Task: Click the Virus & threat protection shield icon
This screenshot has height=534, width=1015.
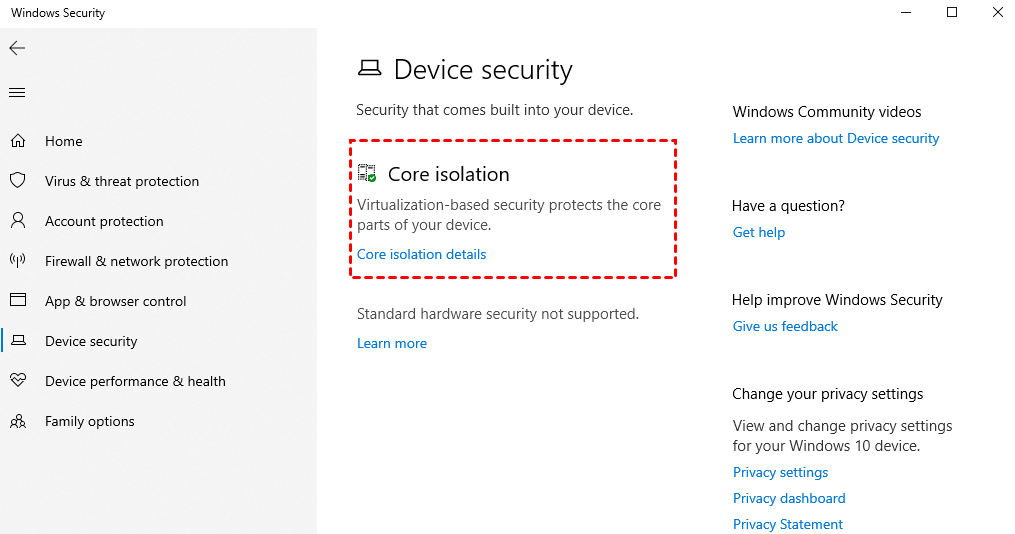Action: tap(18, 181)
